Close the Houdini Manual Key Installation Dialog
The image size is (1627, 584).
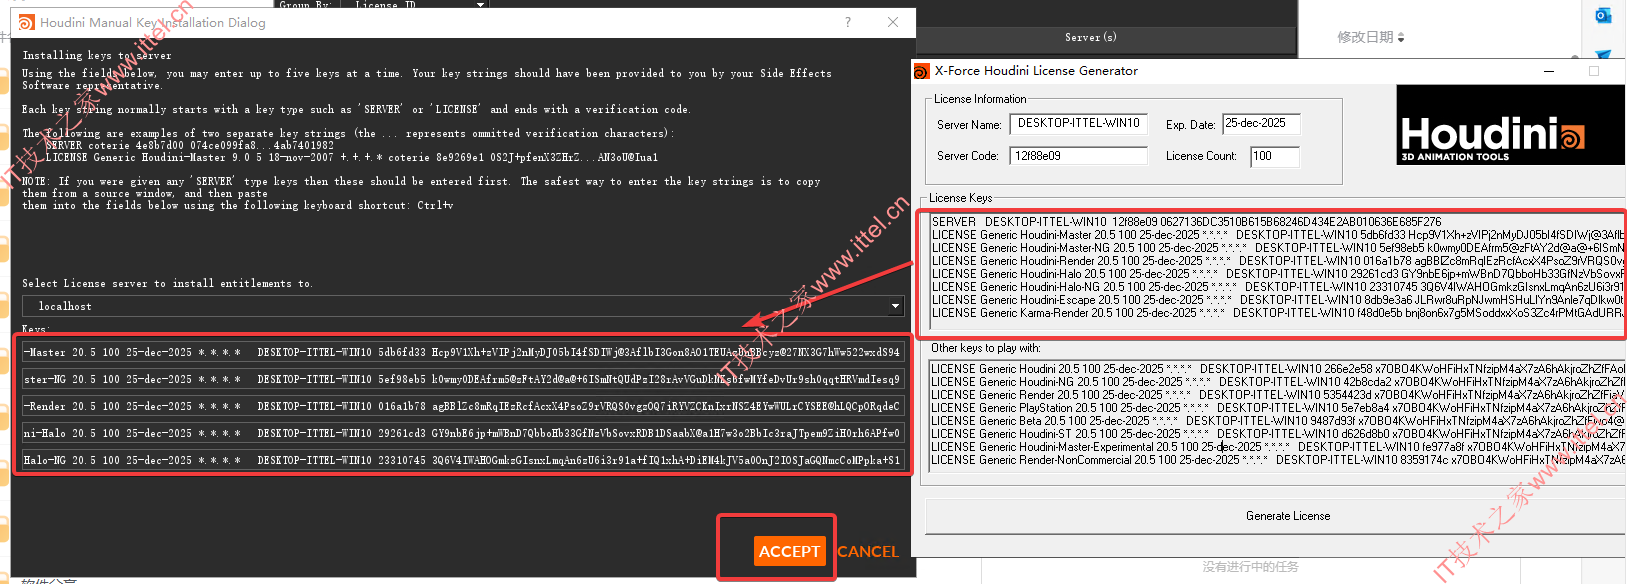pyautogui.click(x=893, y=22)
